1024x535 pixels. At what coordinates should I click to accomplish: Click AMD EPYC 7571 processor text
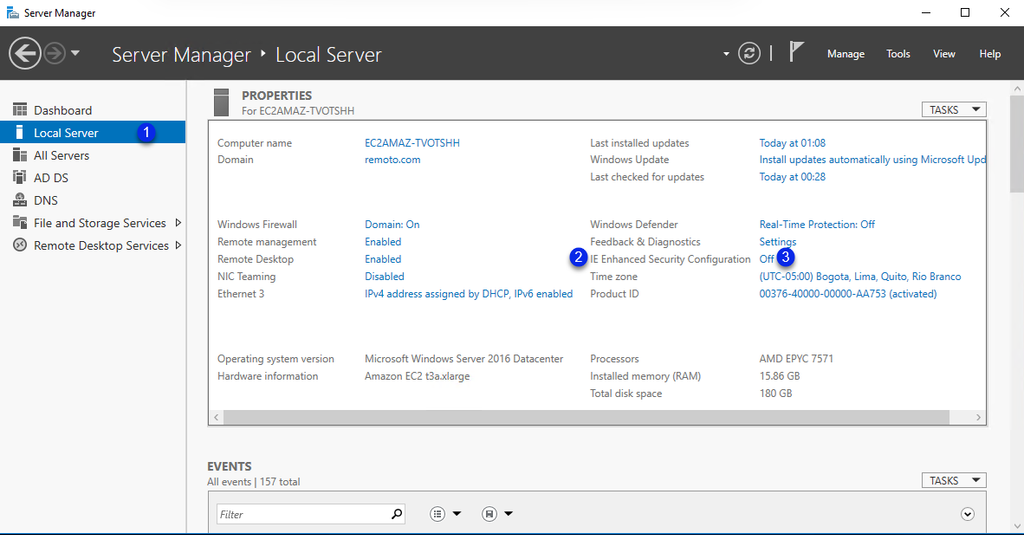tap(796, 359)
